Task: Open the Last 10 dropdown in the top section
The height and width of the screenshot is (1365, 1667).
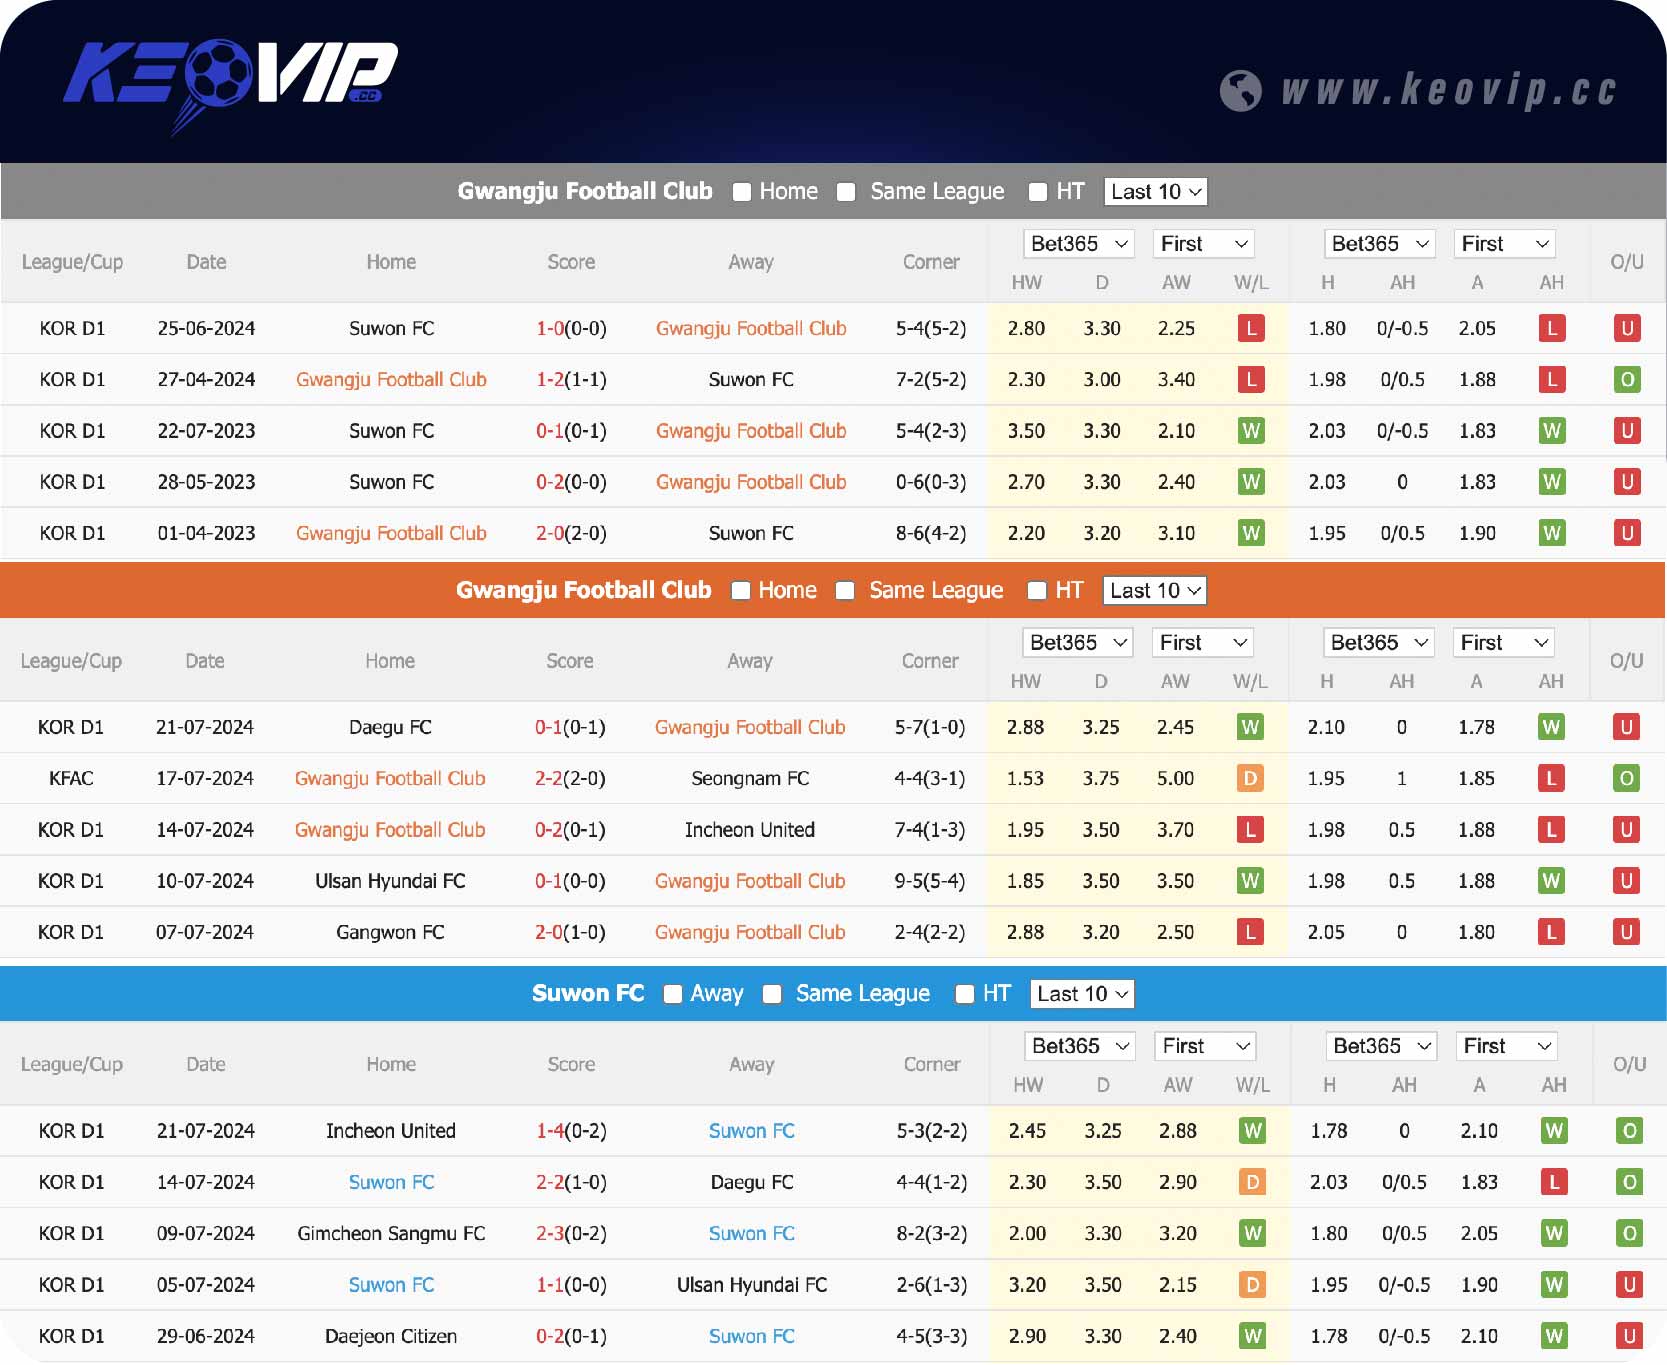Action: [x=1154, y=191]
